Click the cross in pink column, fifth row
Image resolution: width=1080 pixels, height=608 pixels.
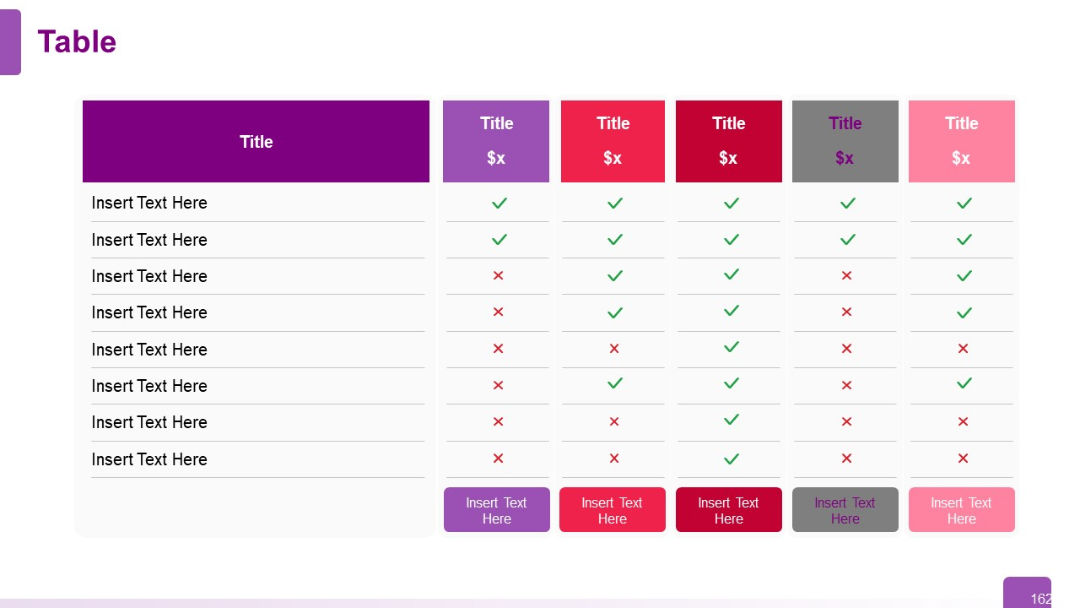[963, 348]
